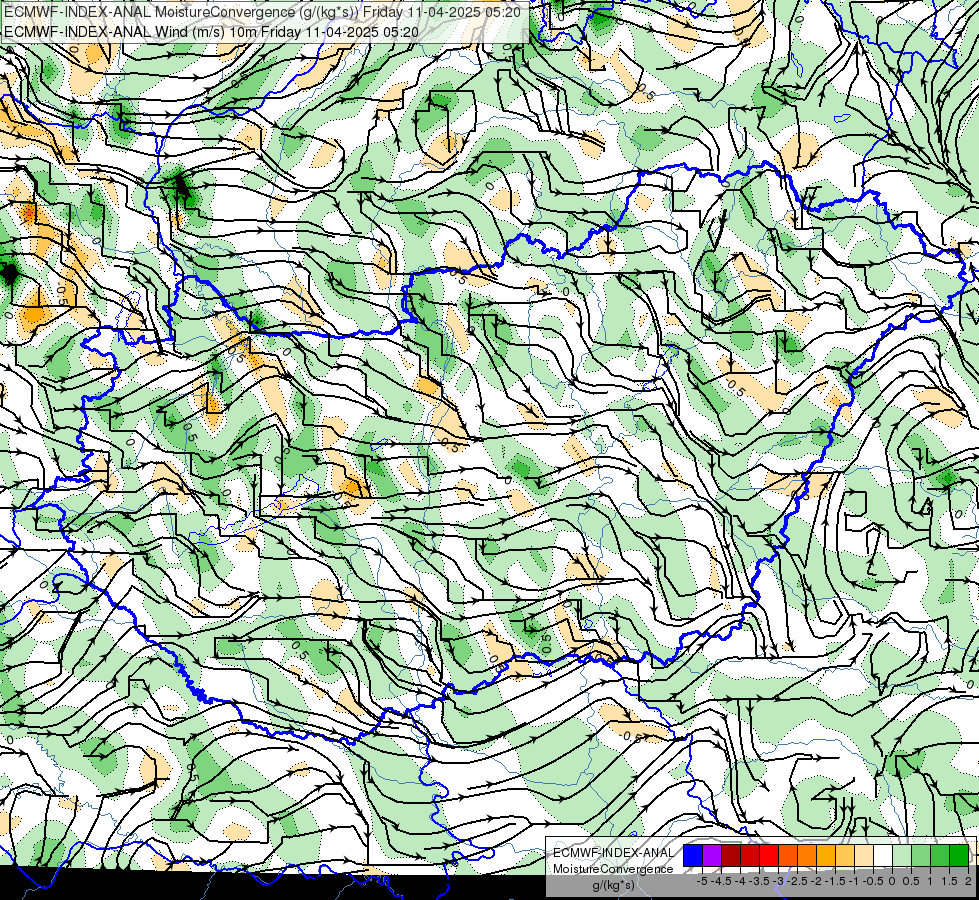Select the dark maroon swatch between -4.5 and -4
979x900 pixels.
coord(731,856)
